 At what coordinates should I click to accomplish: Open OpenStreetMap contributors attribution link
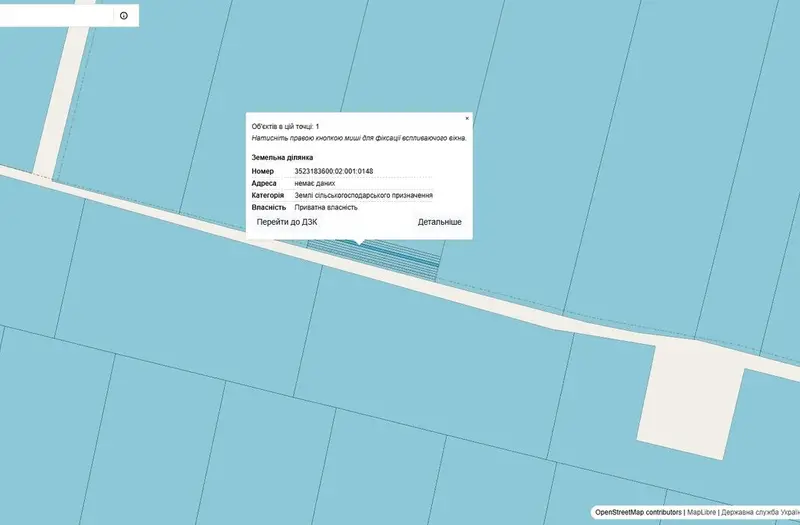(x=638, y=512)
